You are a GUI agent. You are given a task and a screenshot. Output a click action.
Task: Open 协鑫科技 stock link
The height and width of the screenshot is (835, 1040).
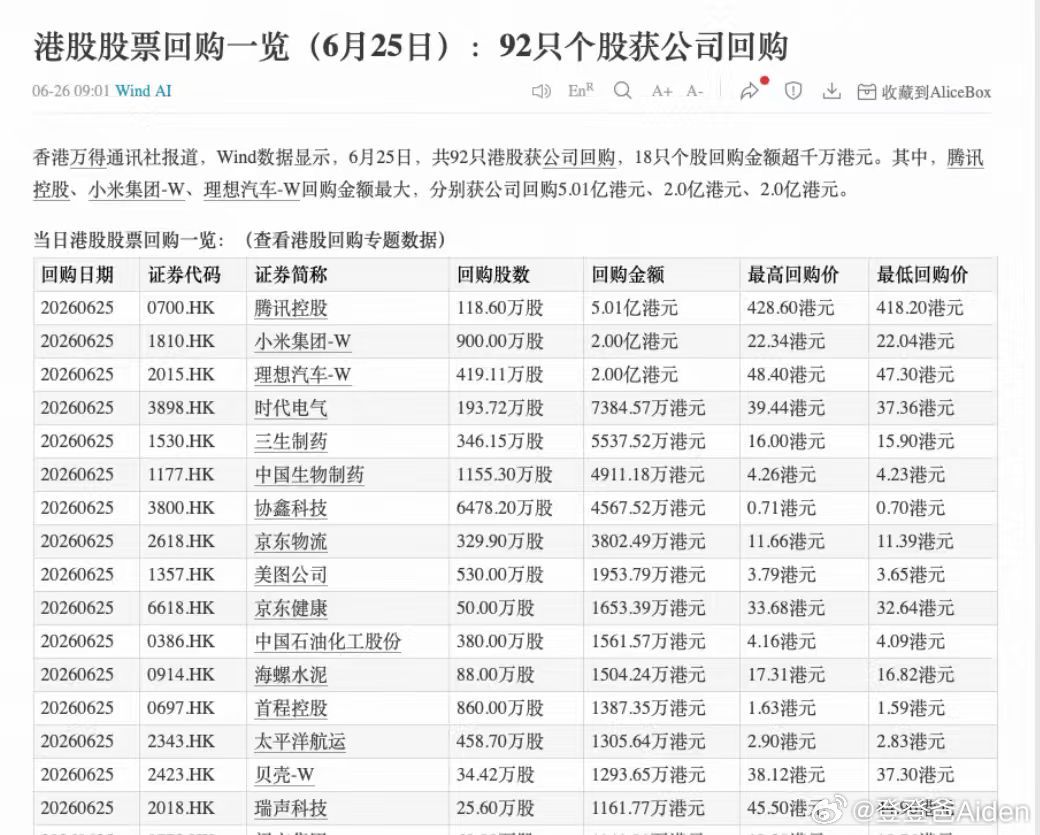point(291,508)
